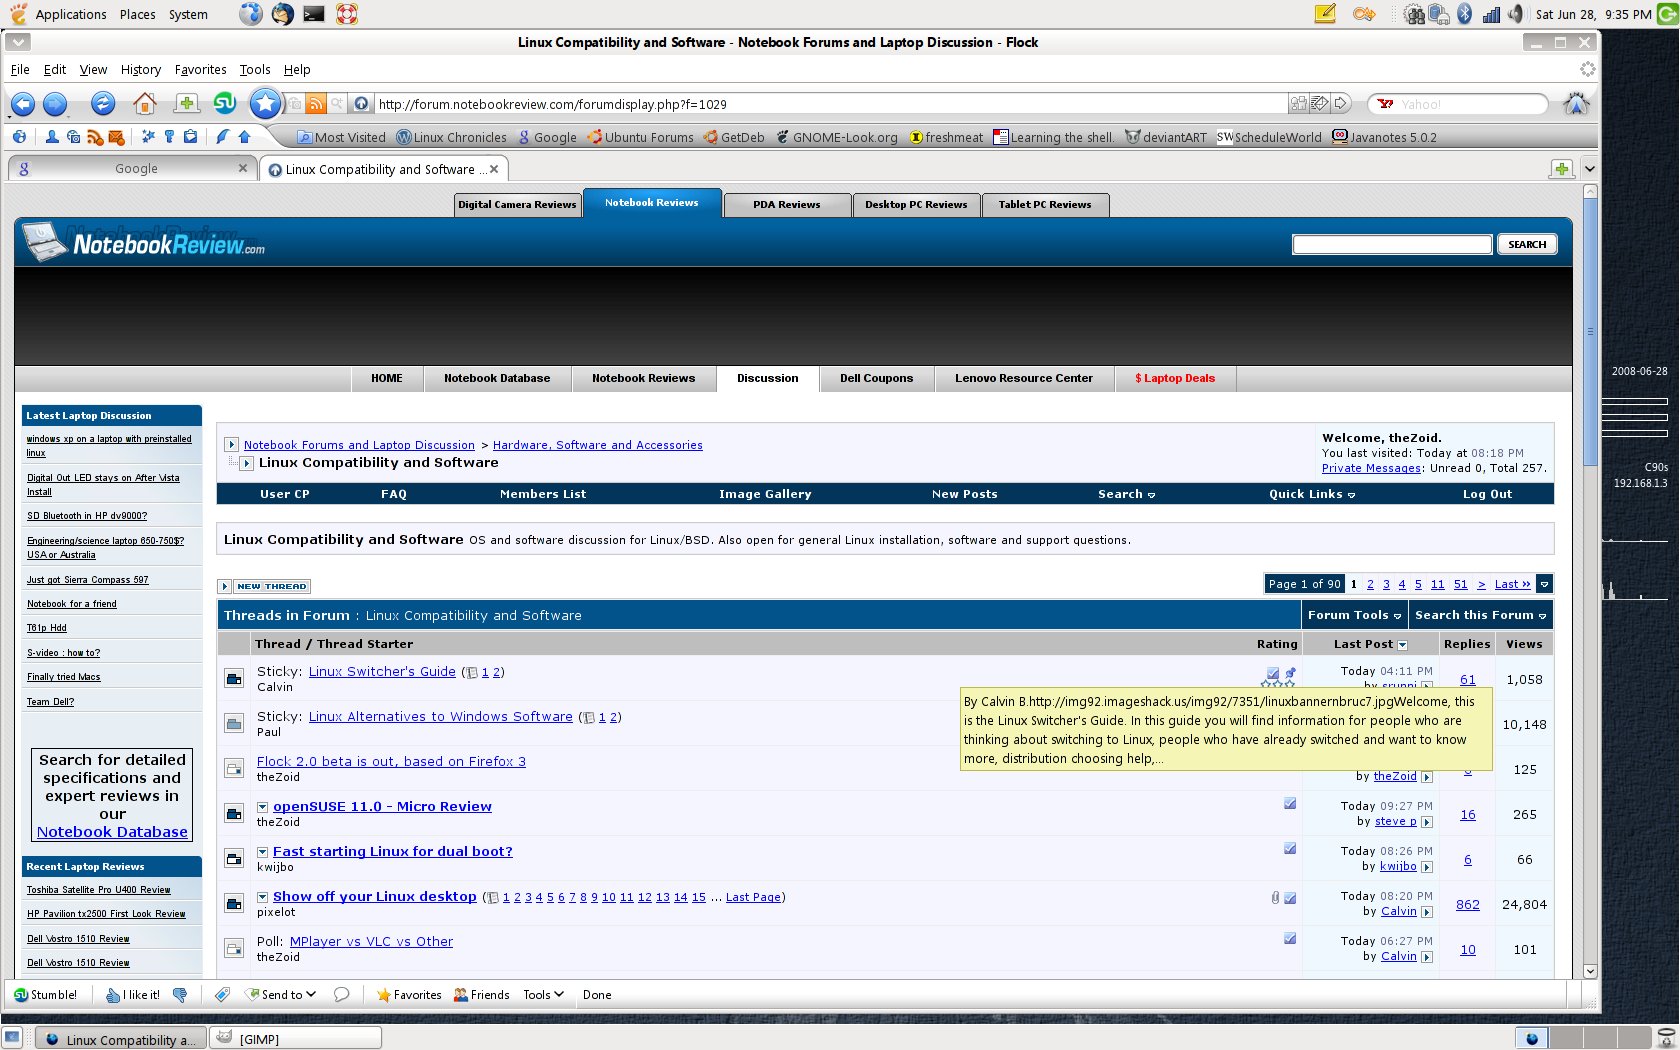Toggle the Last Post sort order arrow

[x=1402, y=645]
